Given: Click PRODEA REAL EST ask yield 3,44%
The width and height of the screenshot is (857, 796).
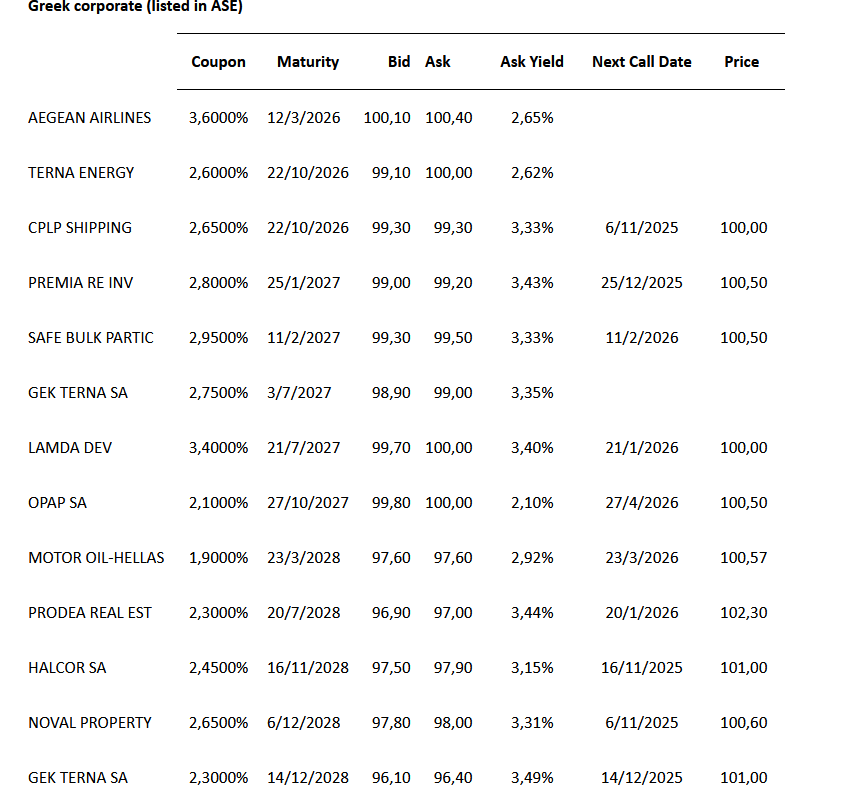Looking at the screenshot, I should pos(531,613).
